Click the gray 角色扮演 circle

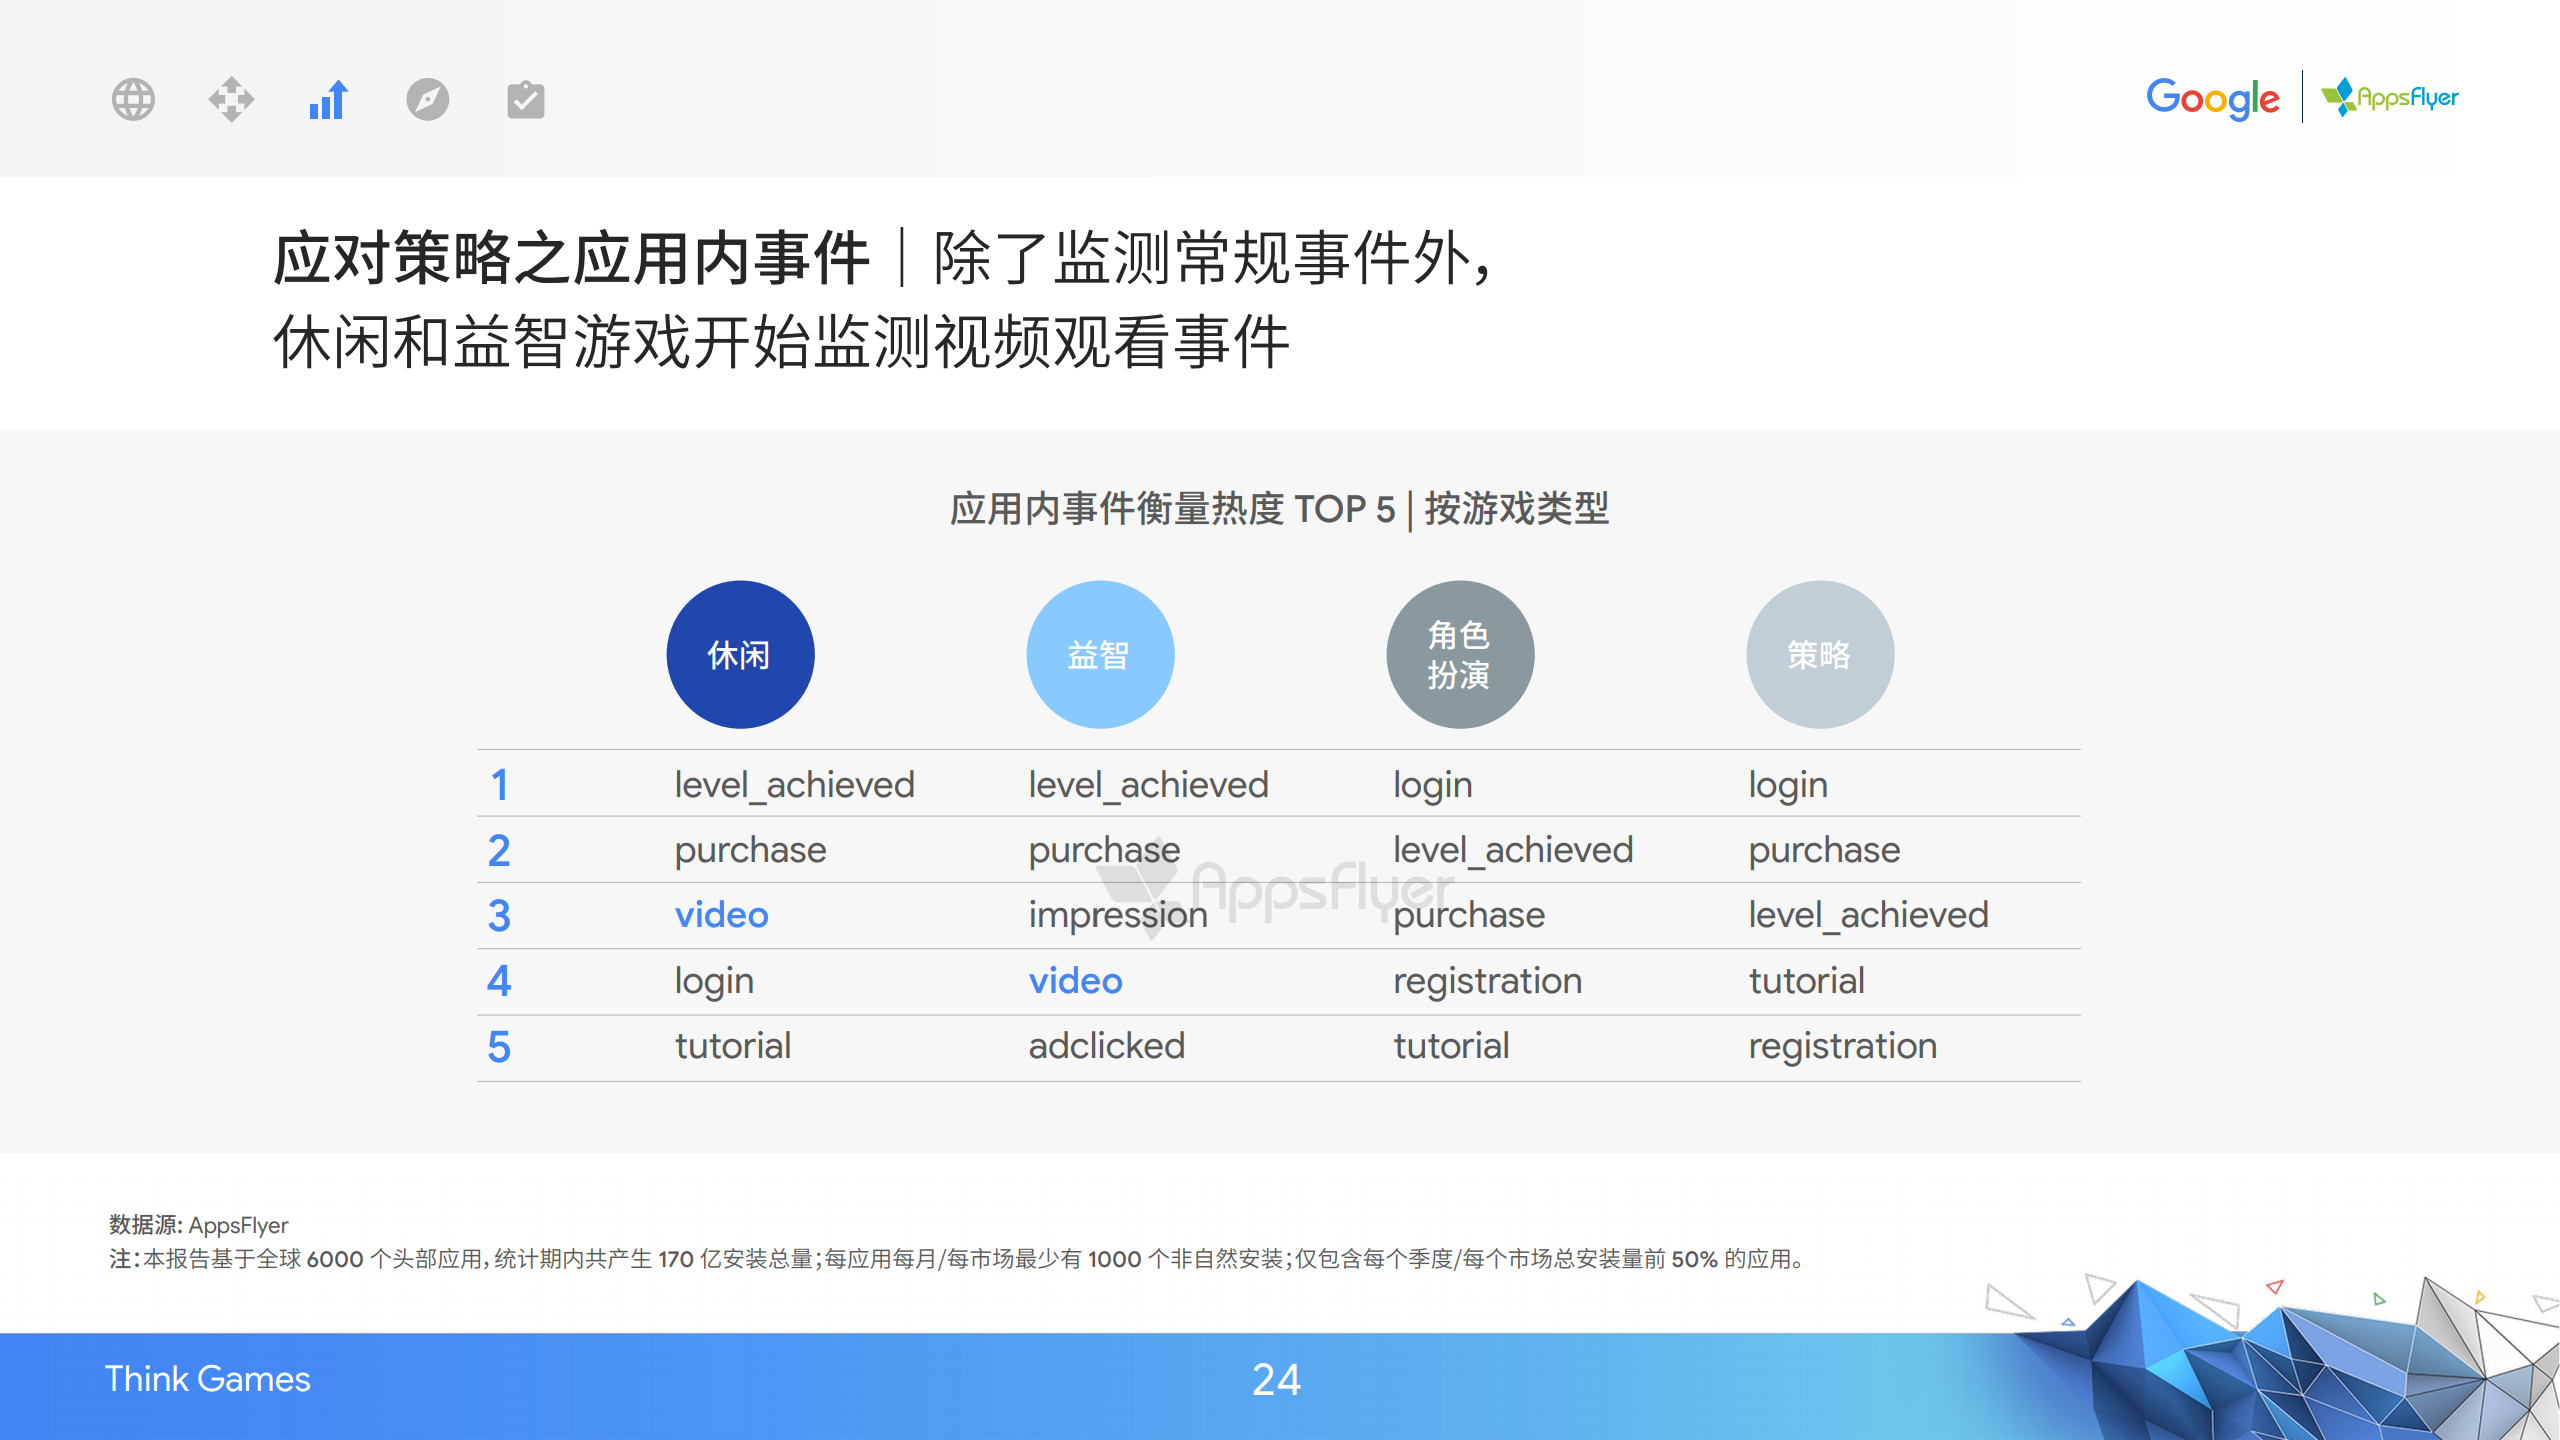pyautogui.click(x=1459, y=655)
